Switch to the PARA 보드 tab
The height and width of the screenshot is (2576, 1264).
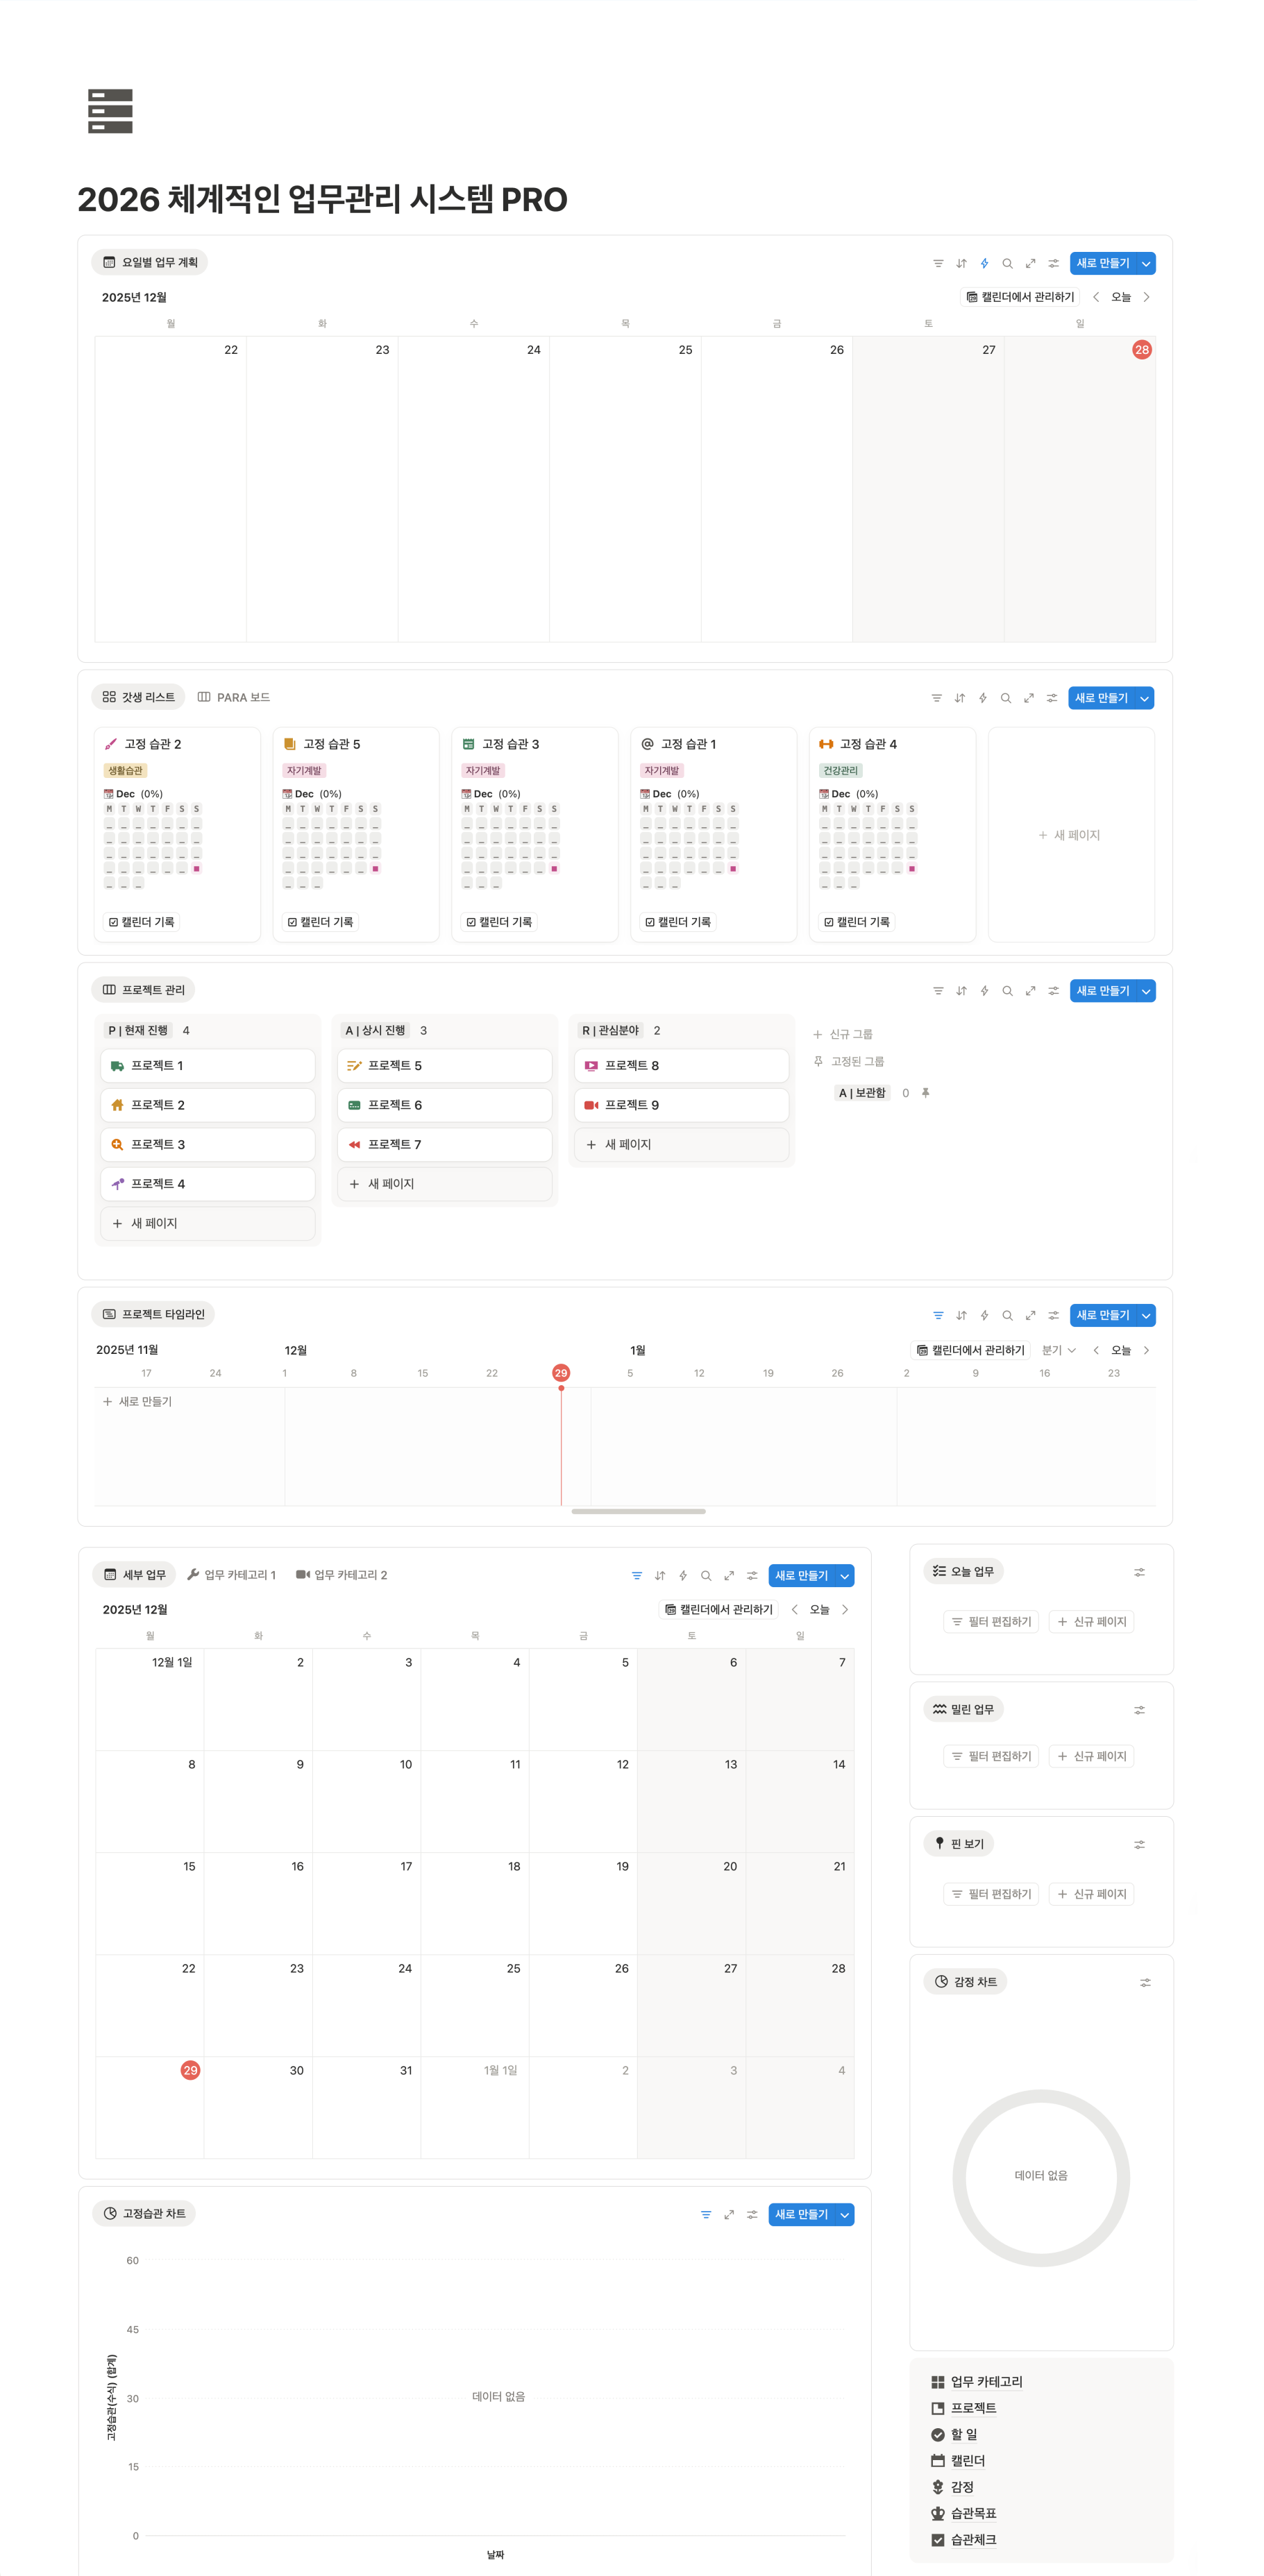234,697
